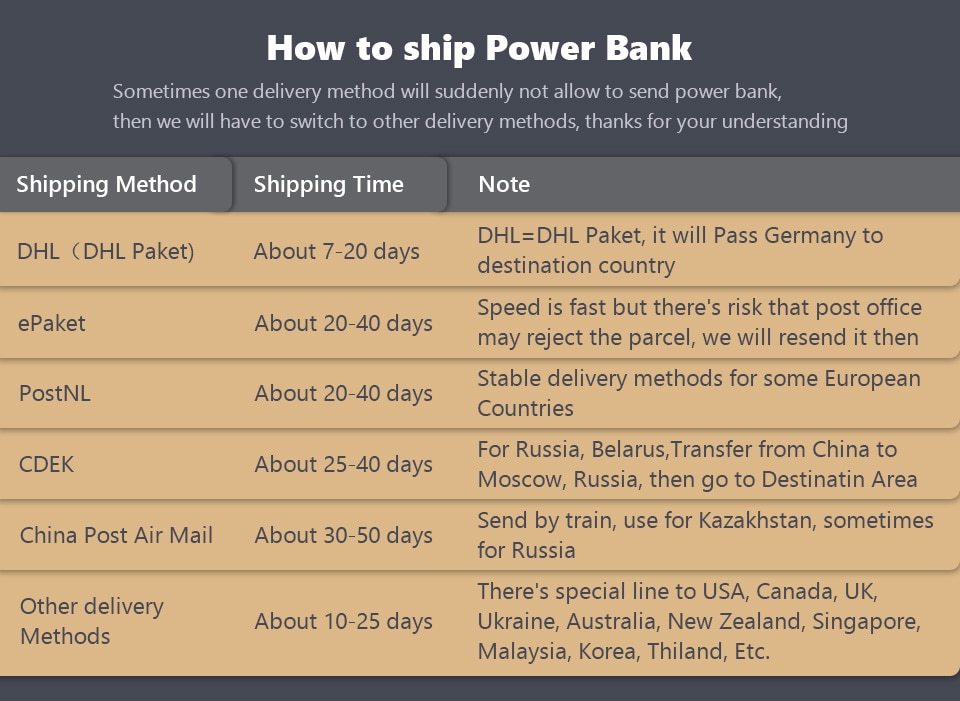
Task: Click the Send by train note
Action: coord(705,535)
